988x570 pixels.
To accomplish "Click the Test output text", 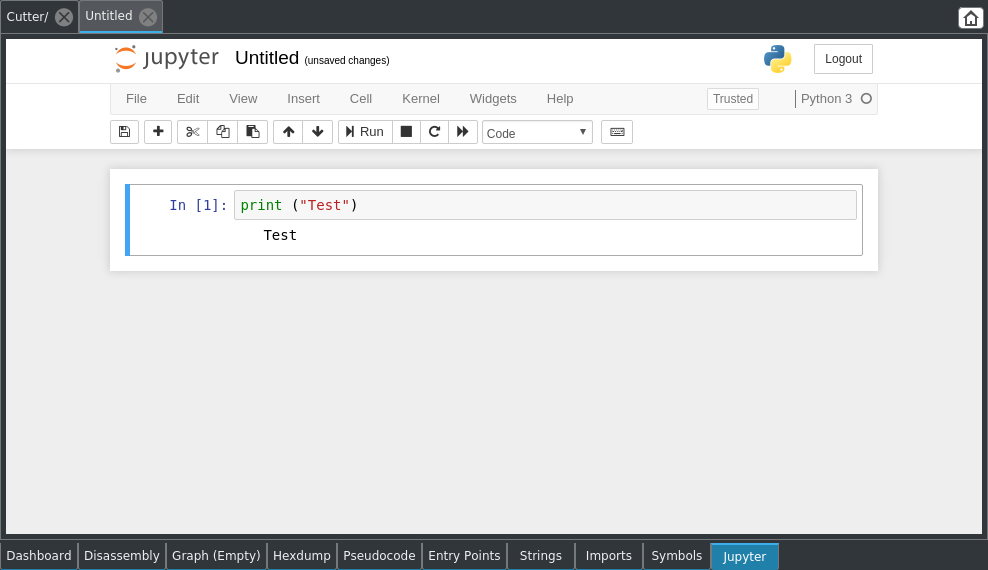I will click(280, 235).
